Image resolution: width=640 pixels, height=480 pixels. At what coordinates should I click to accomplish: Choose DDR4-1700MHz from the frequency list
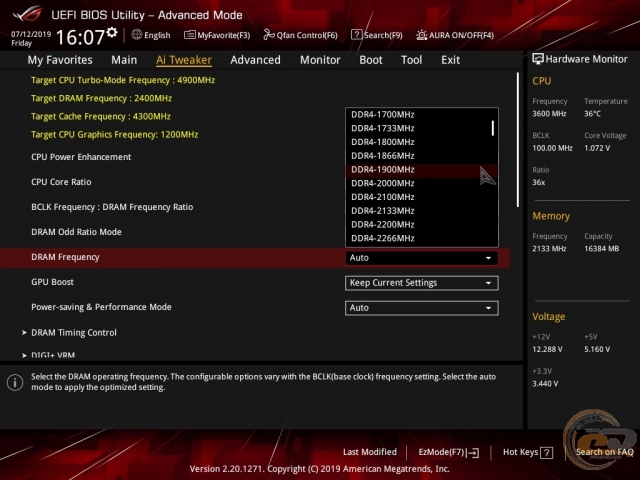(x=422, y=115)
